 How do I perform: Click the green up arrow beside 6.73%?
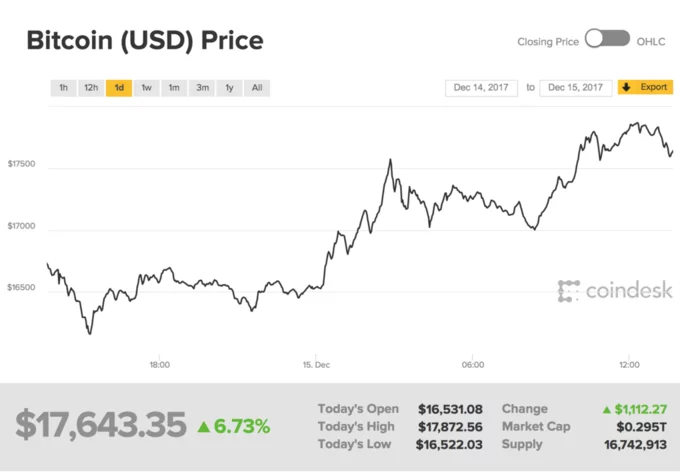pos(203,427)
